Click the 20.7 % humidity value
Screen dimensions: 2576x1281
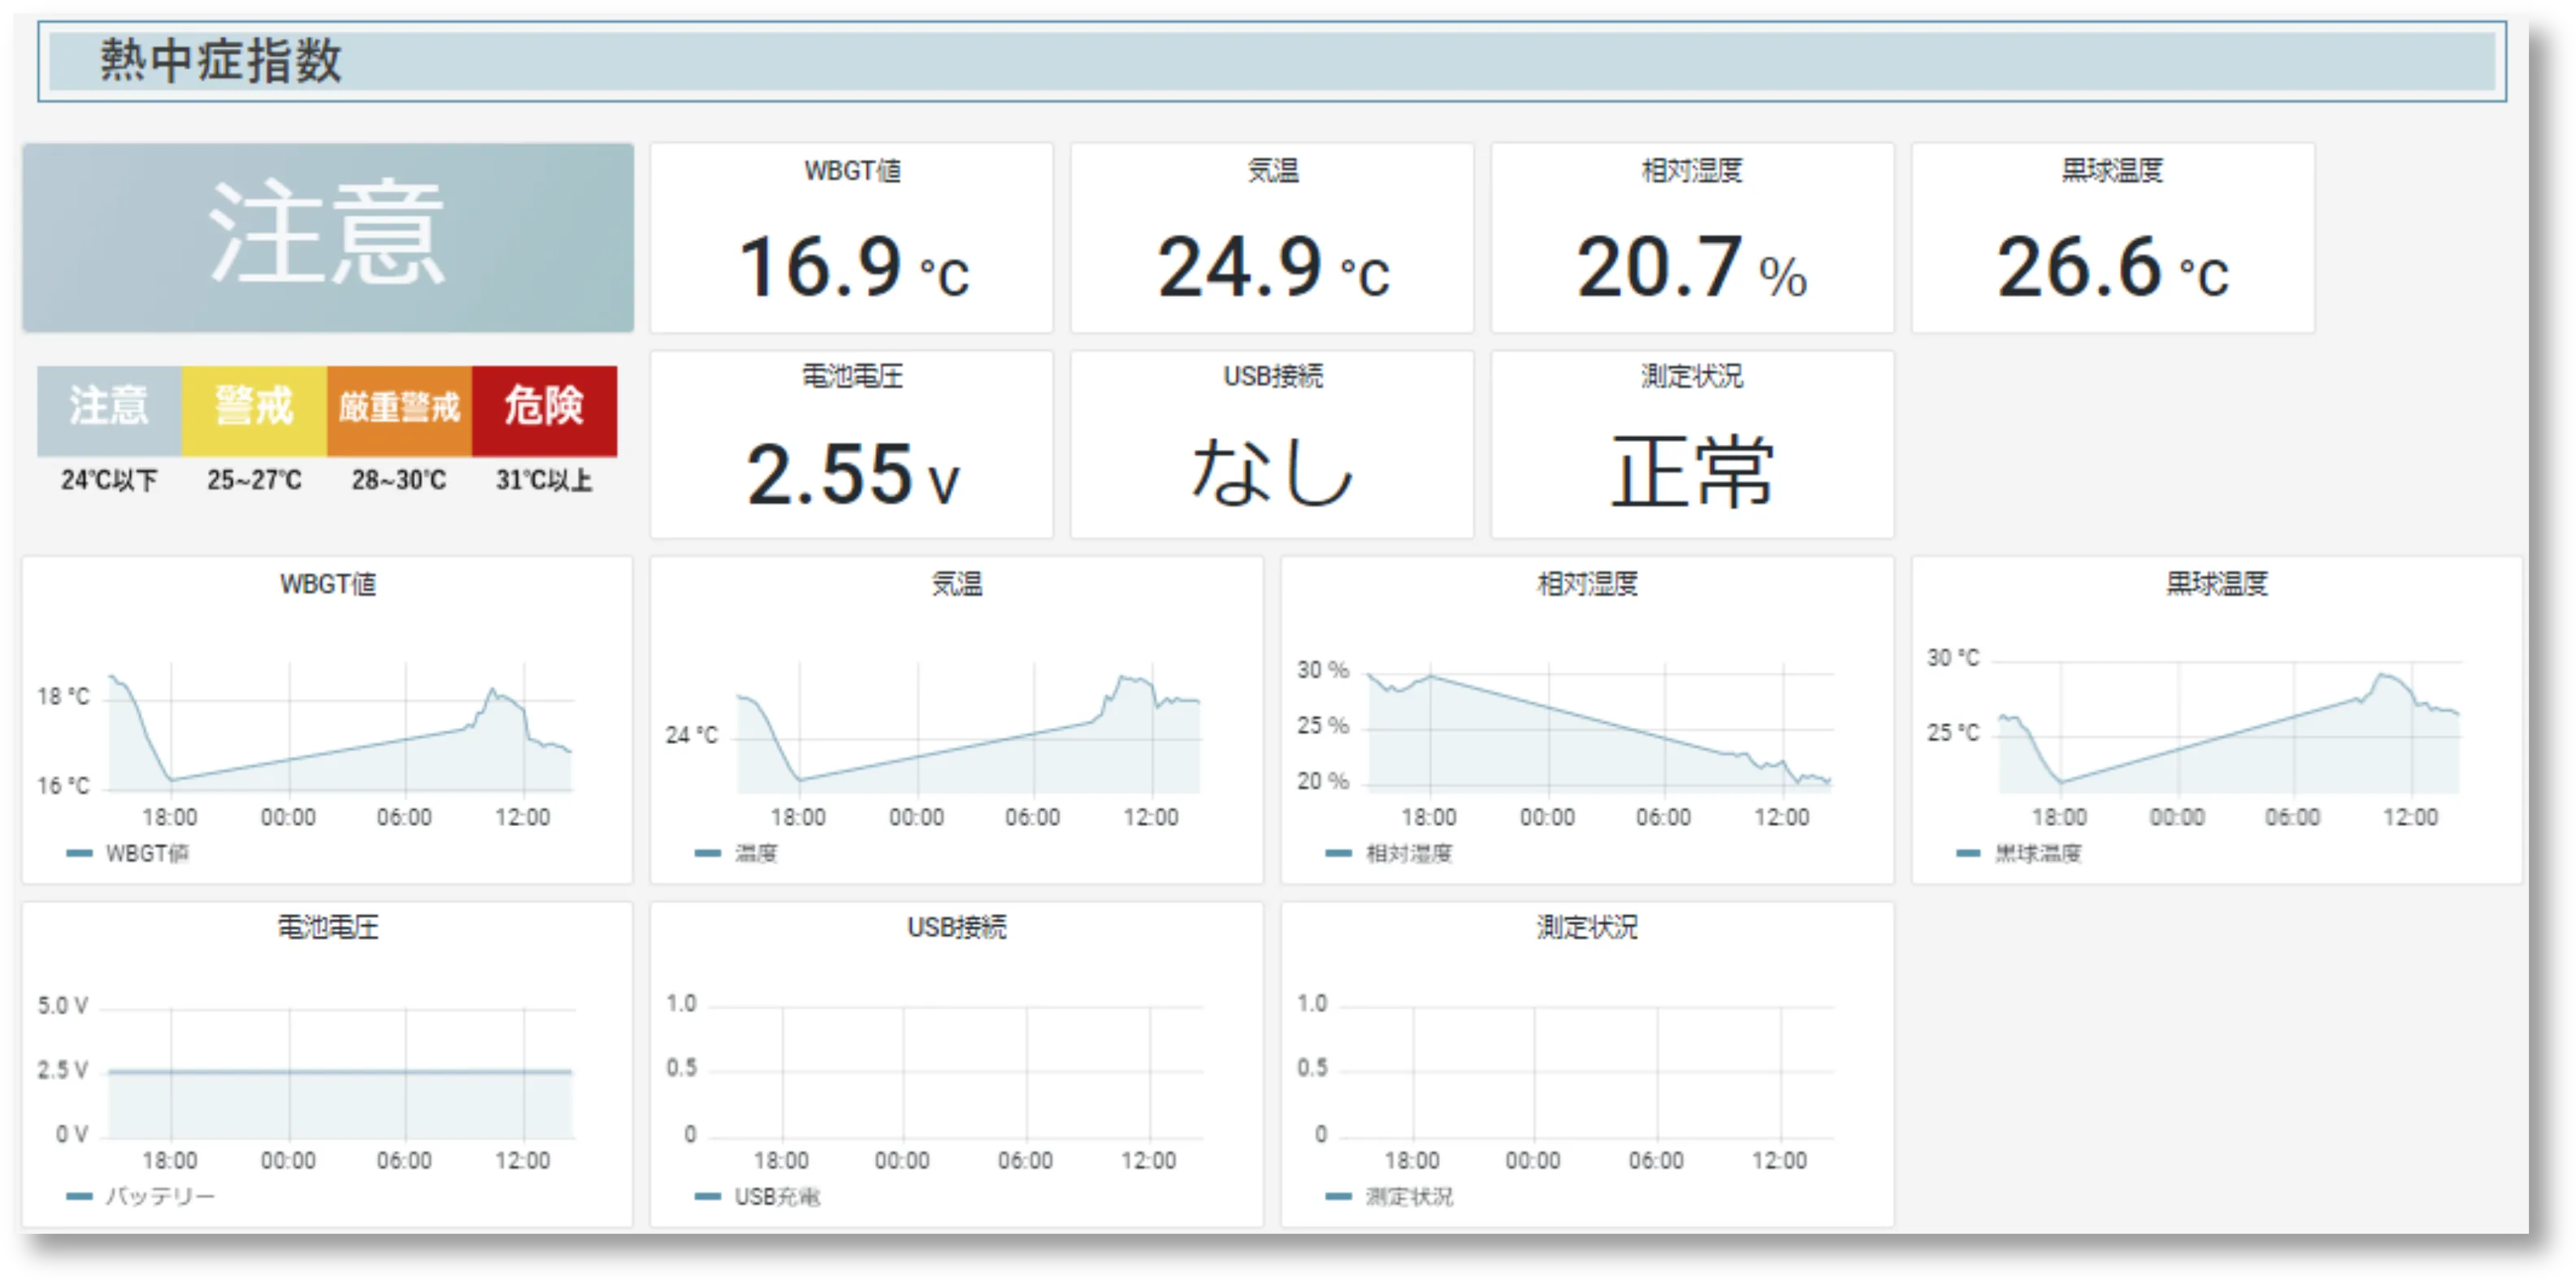coord(1692,268)
